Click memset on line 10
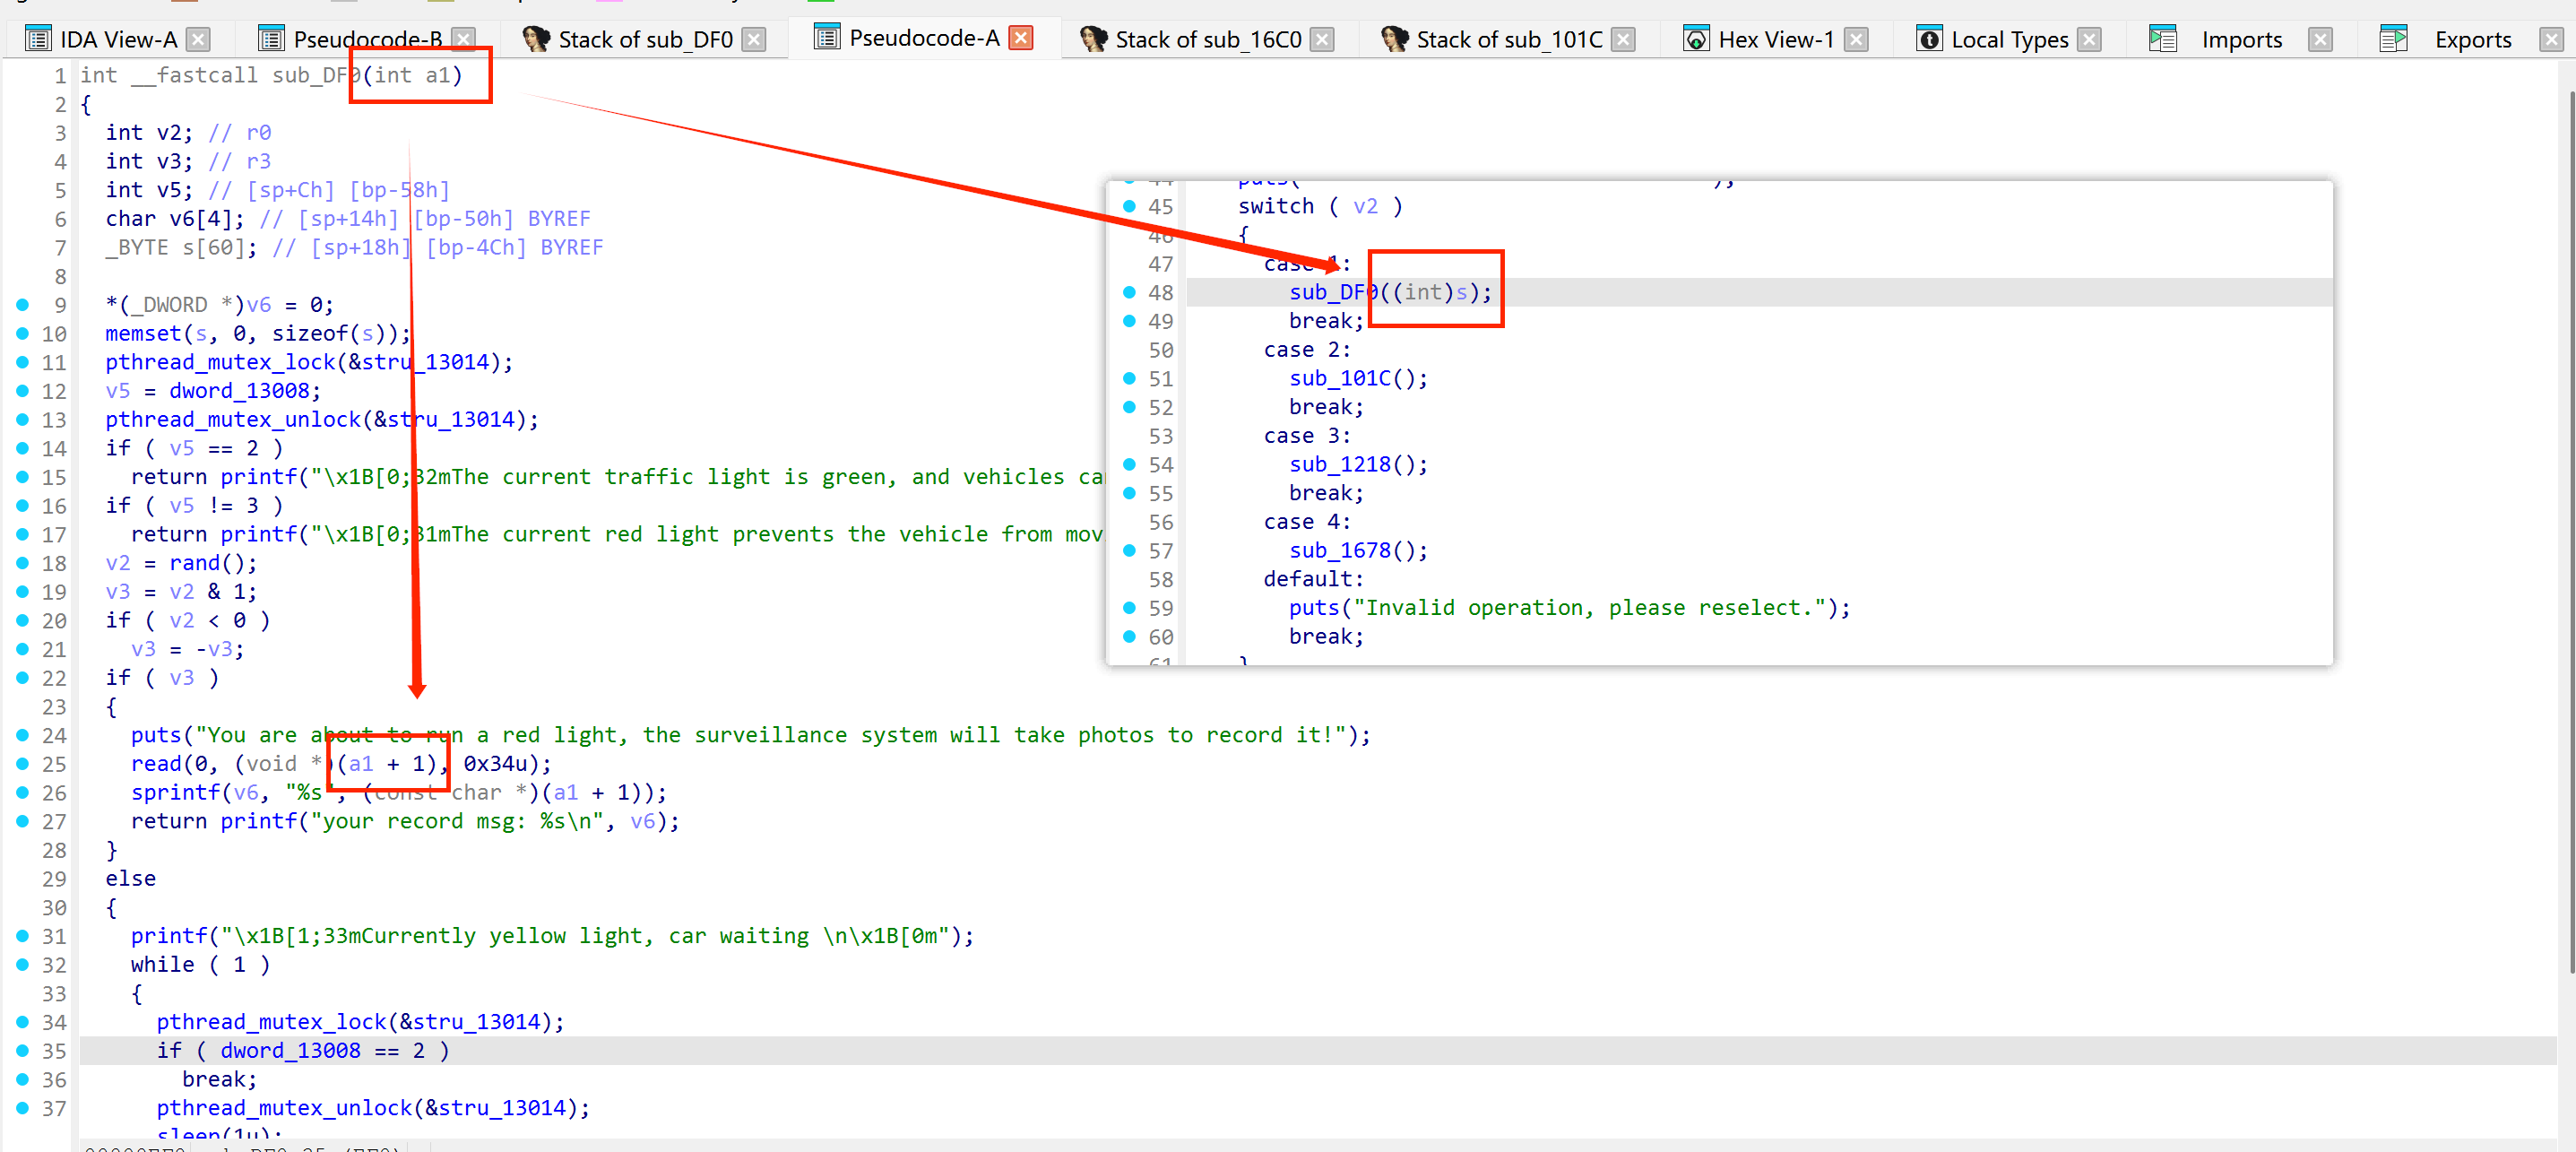Screen dimensions: 2576x1152 pyautogui.click(x=144, y=333)
